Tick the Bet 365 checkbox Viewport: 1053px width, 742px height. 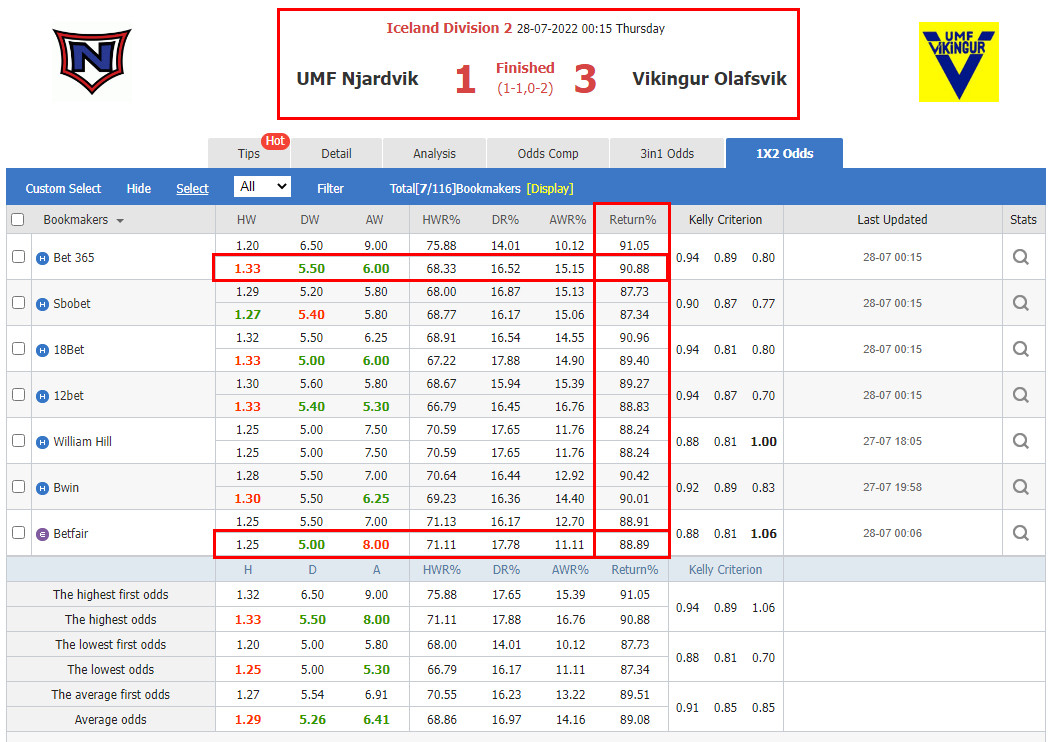(18, 257)
